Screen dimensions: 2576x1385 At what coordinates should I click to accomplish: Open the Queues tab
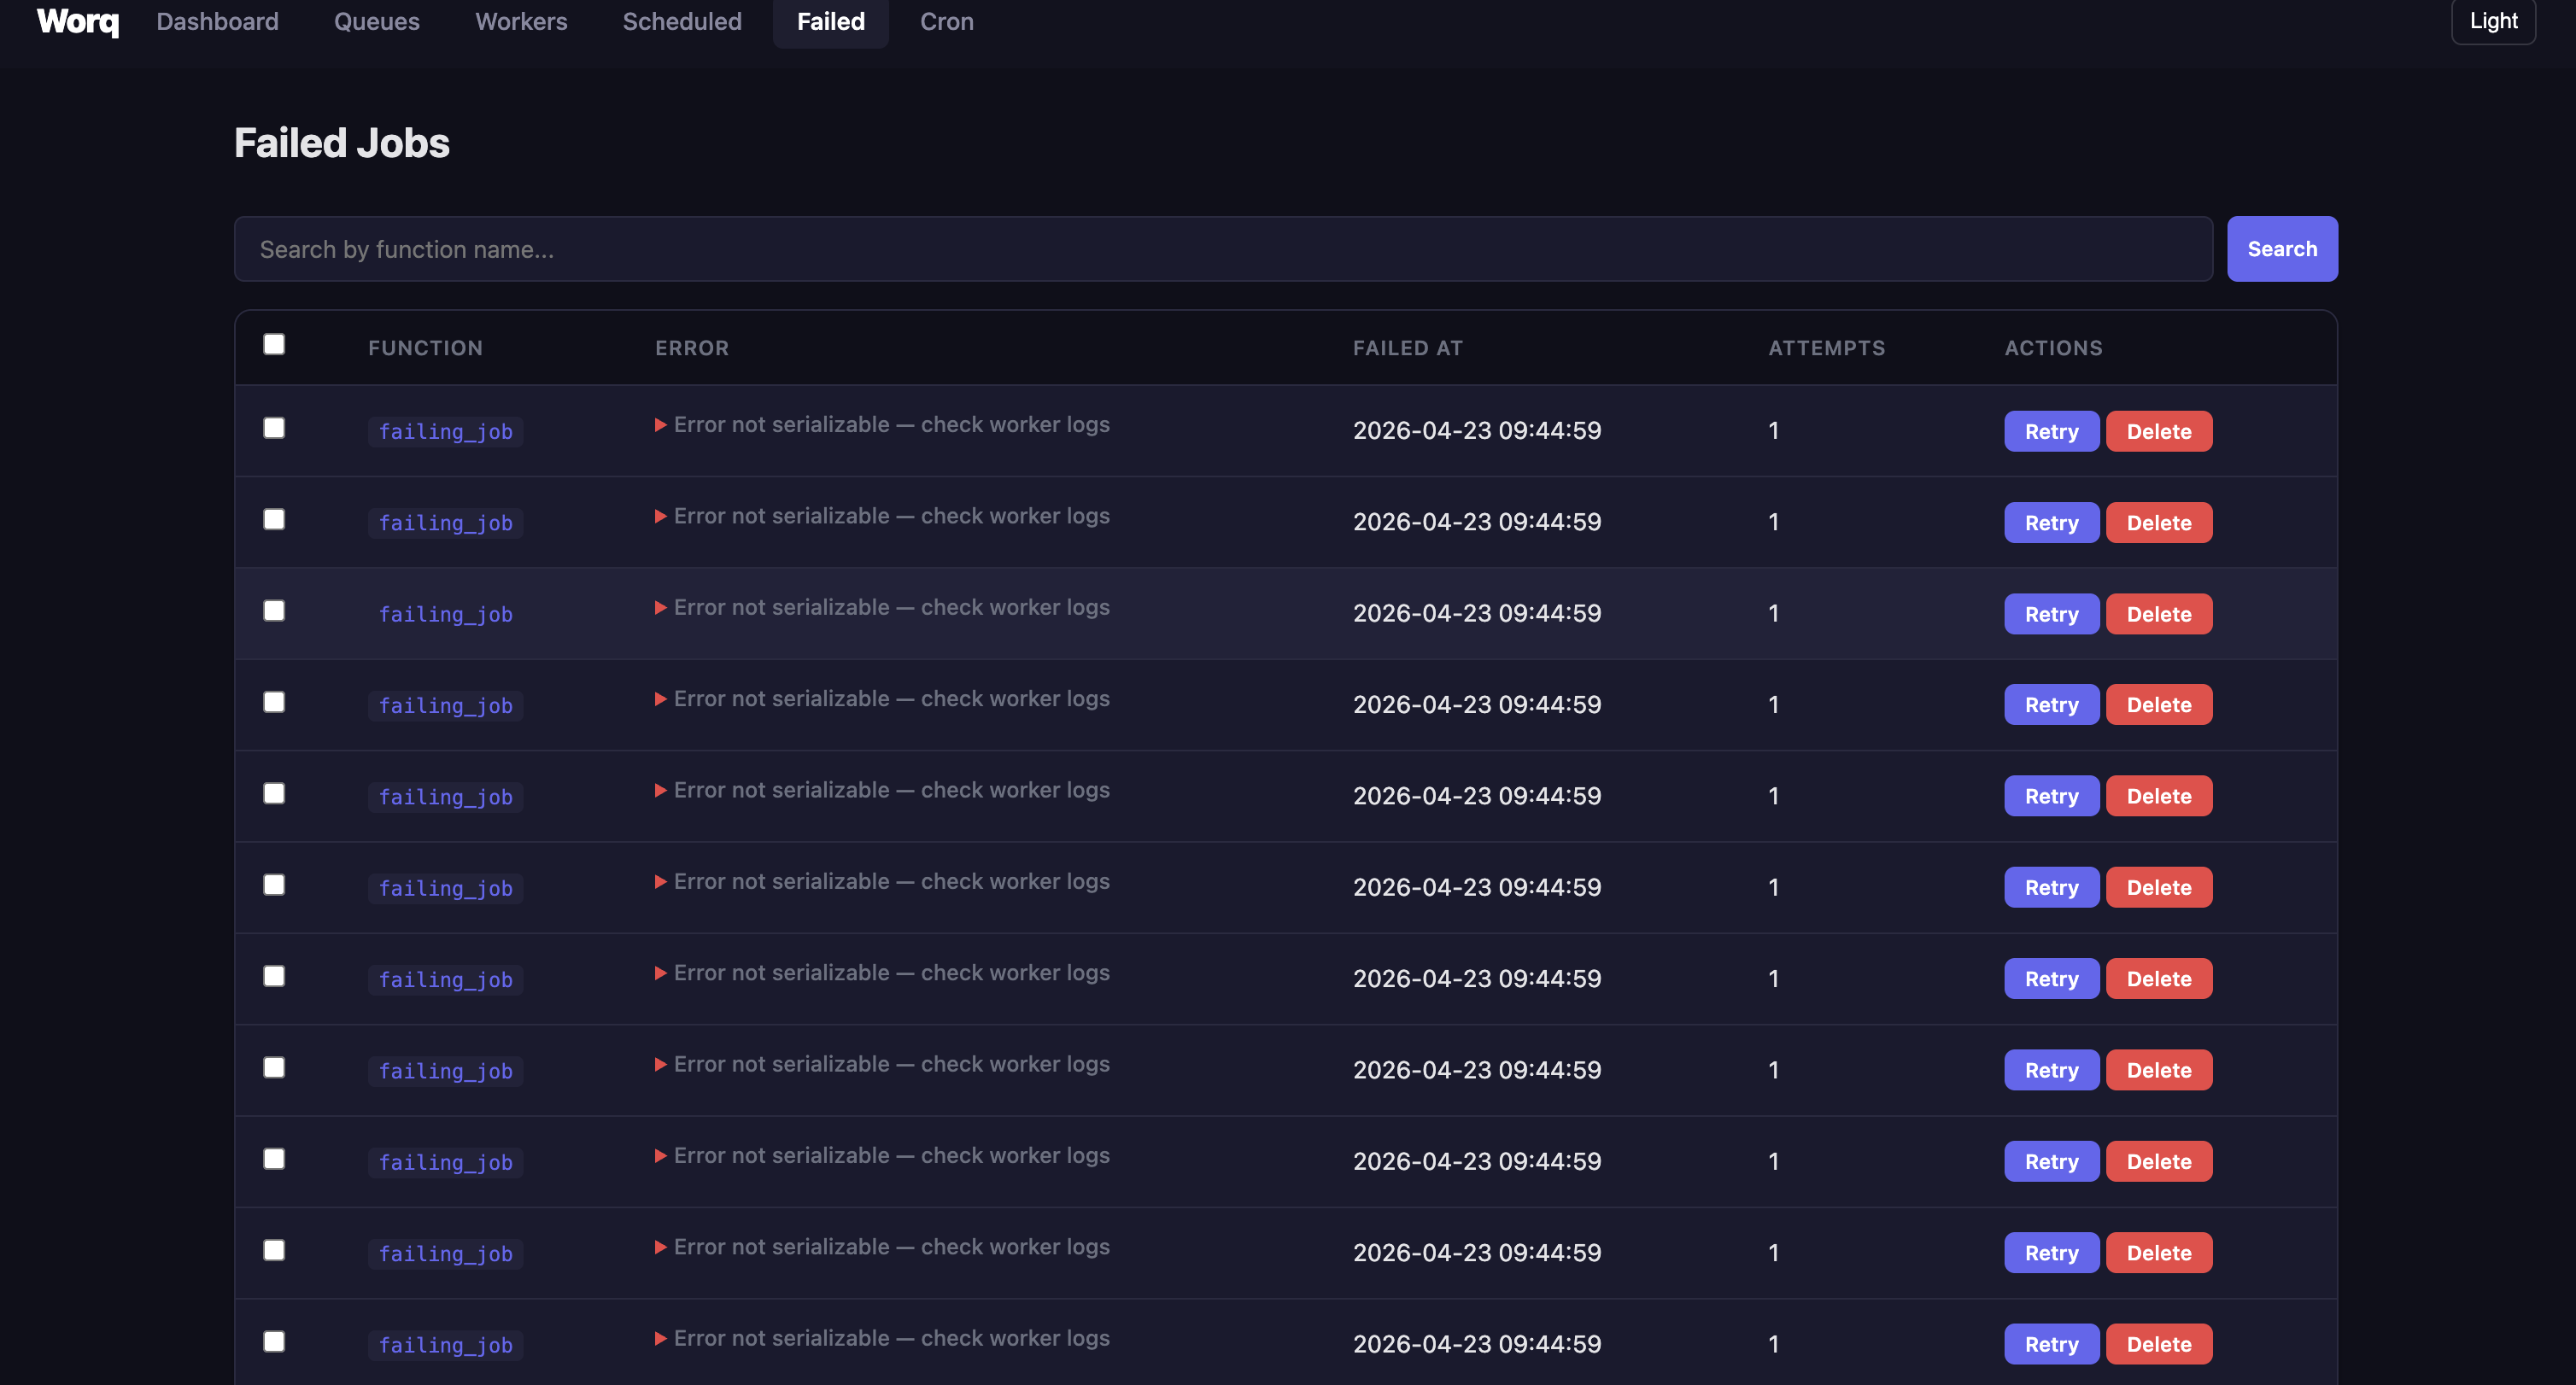point(377,21)
